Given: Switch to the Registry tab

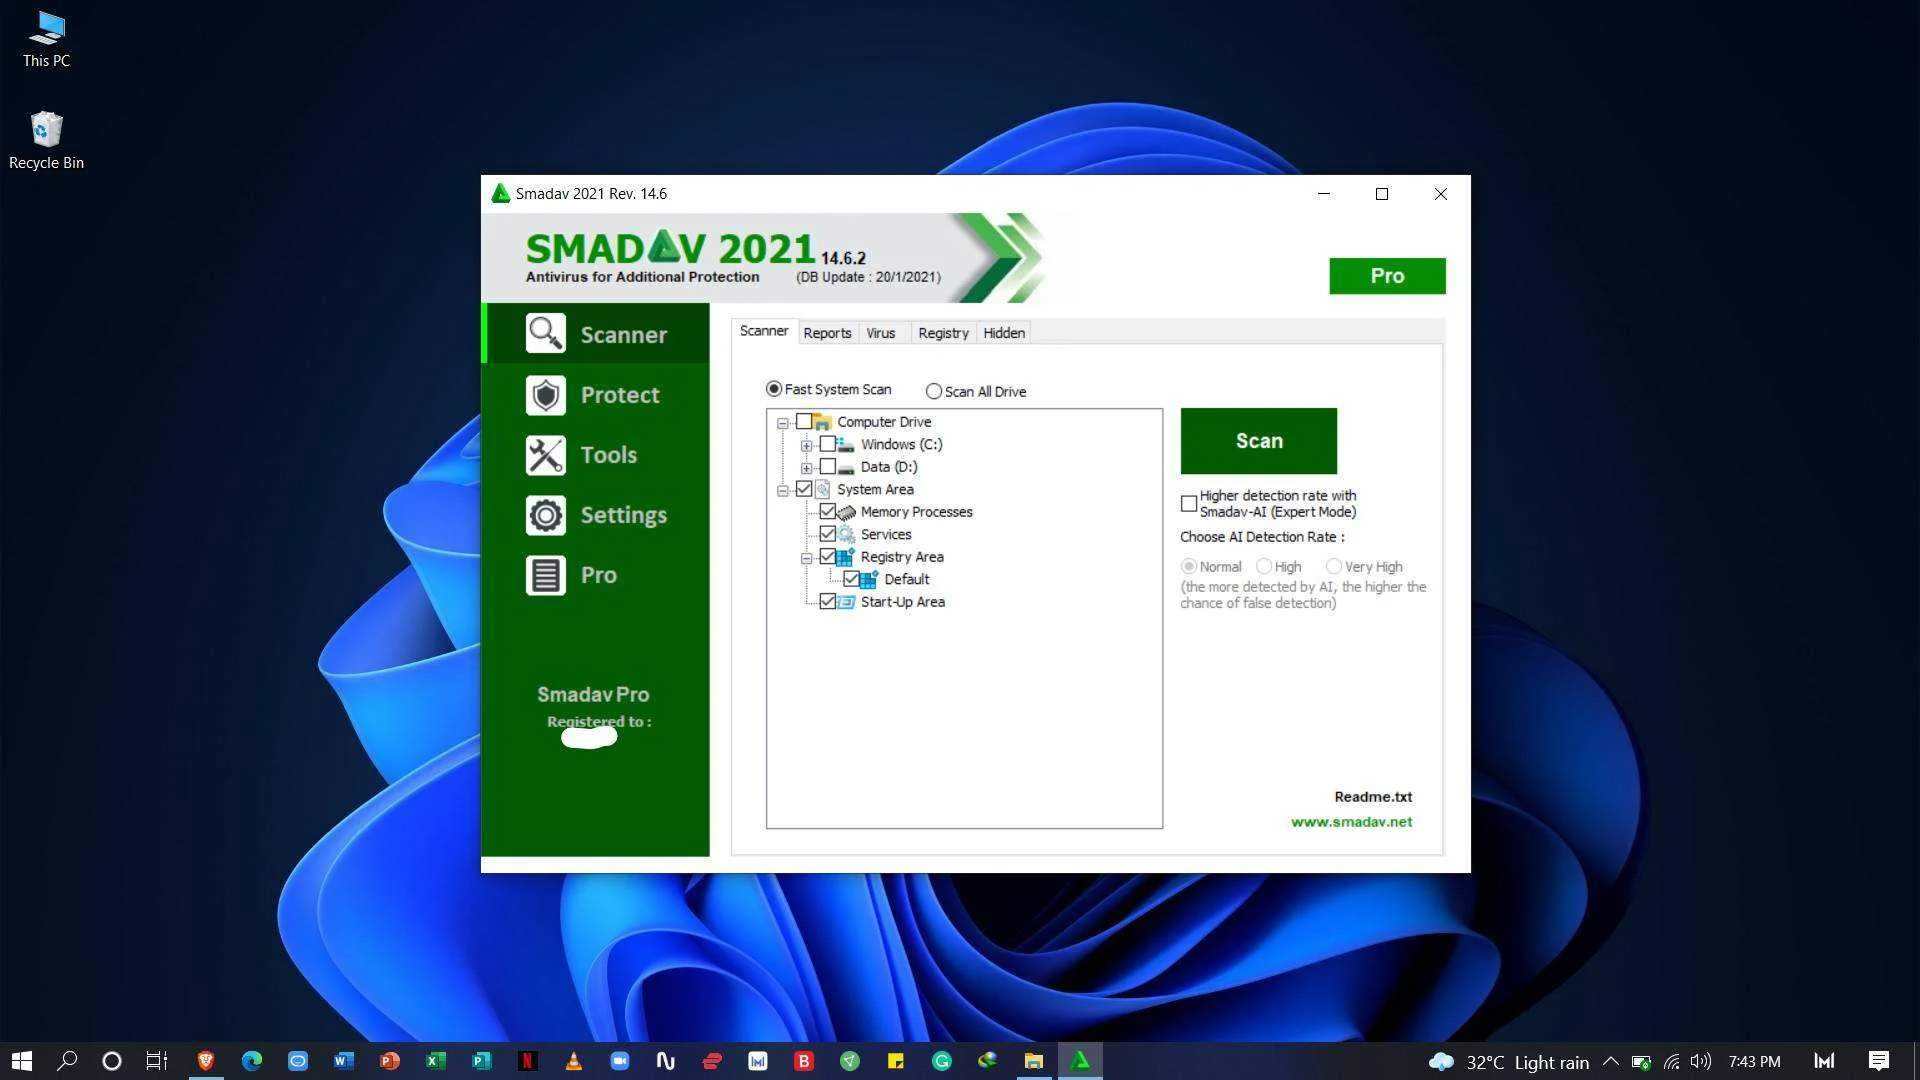Looking at the screenshot, I should click(x=943, y=333).
